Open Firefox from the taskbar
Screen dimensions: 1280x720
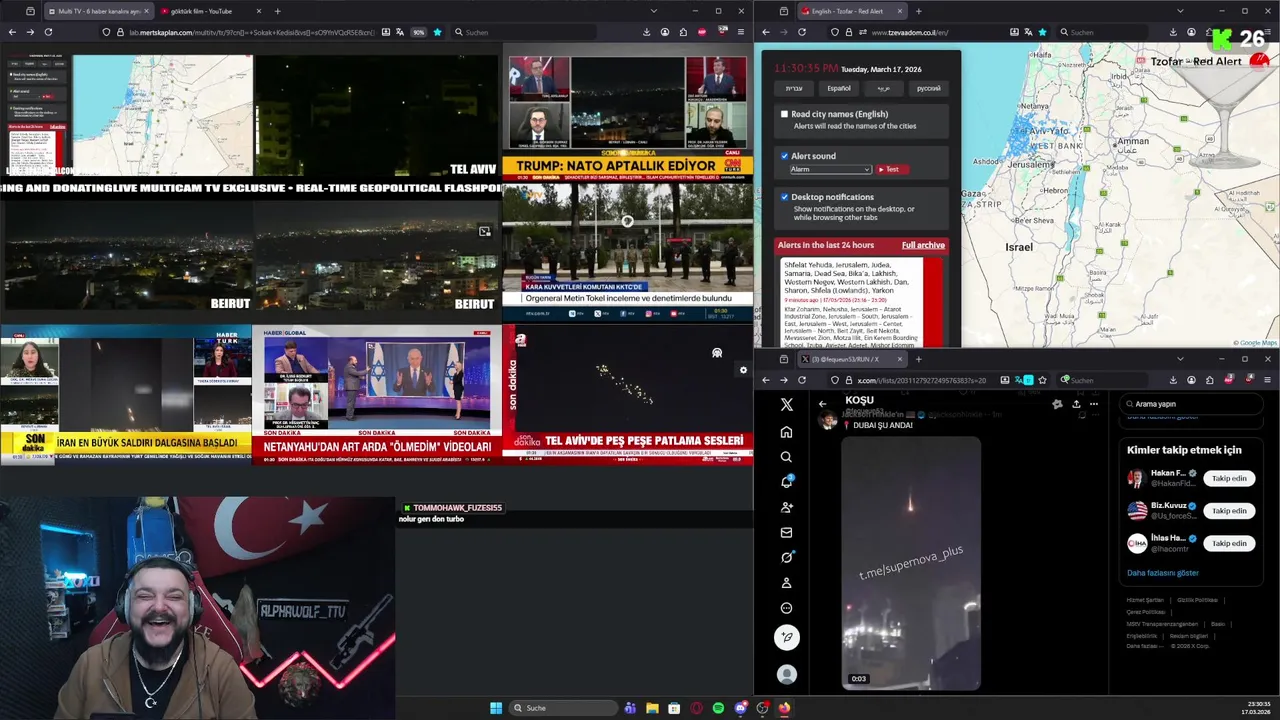pyautogui.click(x=784, y=708)
